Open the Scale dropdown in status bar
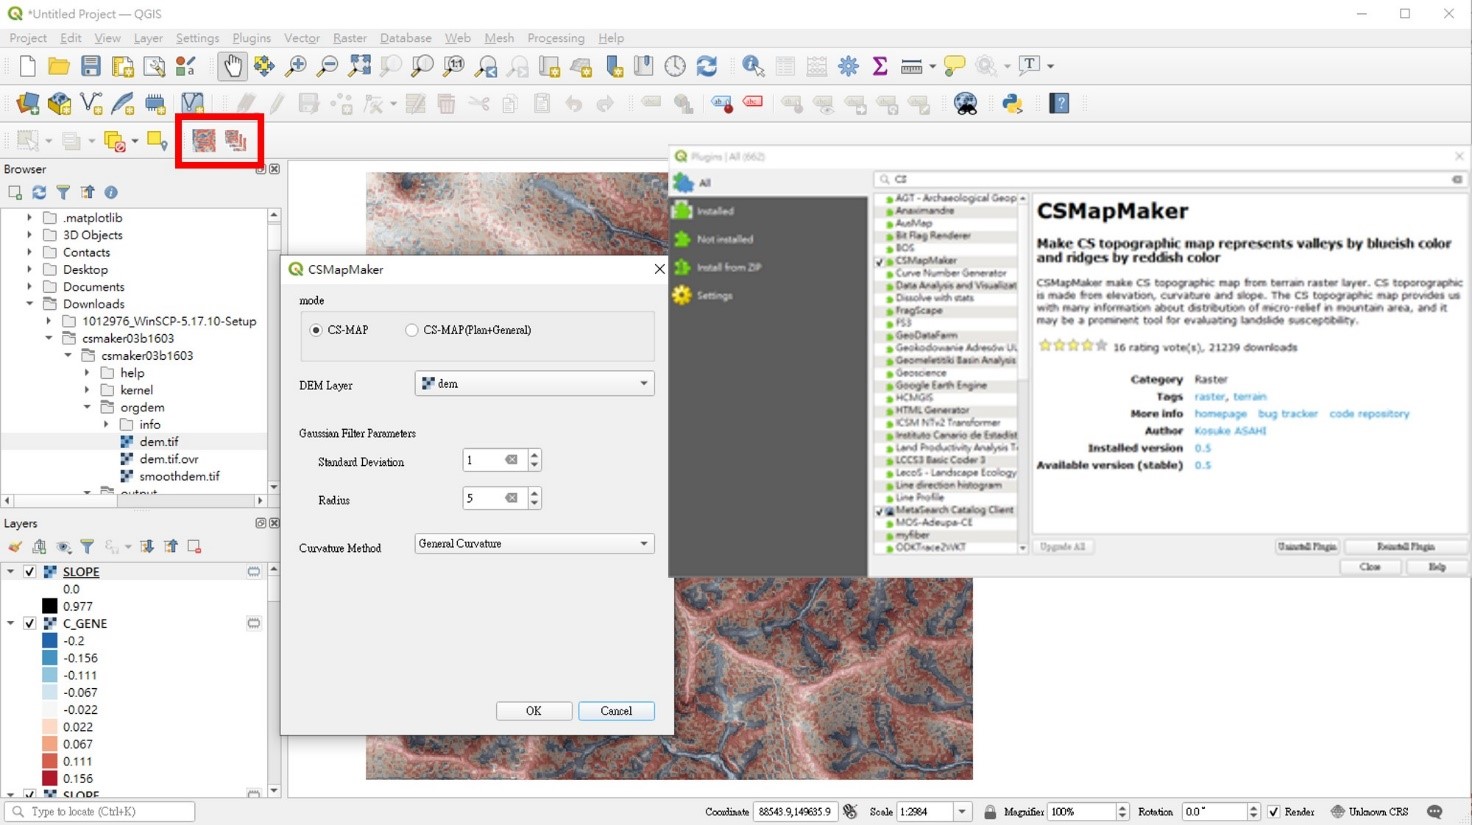Image resolution: width=1472 pixels, height=825 pixels. [x=962, y=812]
